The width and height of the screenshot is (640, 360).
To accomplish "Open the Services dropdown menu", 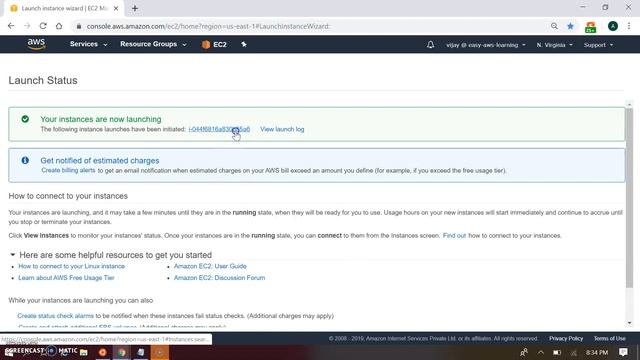I will tap(89, 44).
